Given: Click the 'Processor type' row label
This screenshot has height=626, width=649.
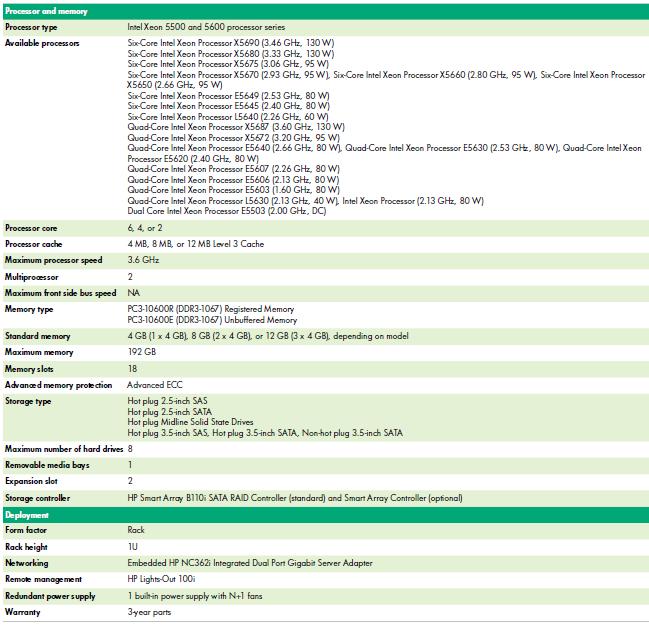Looking at the screenshot, I should 31,27.
